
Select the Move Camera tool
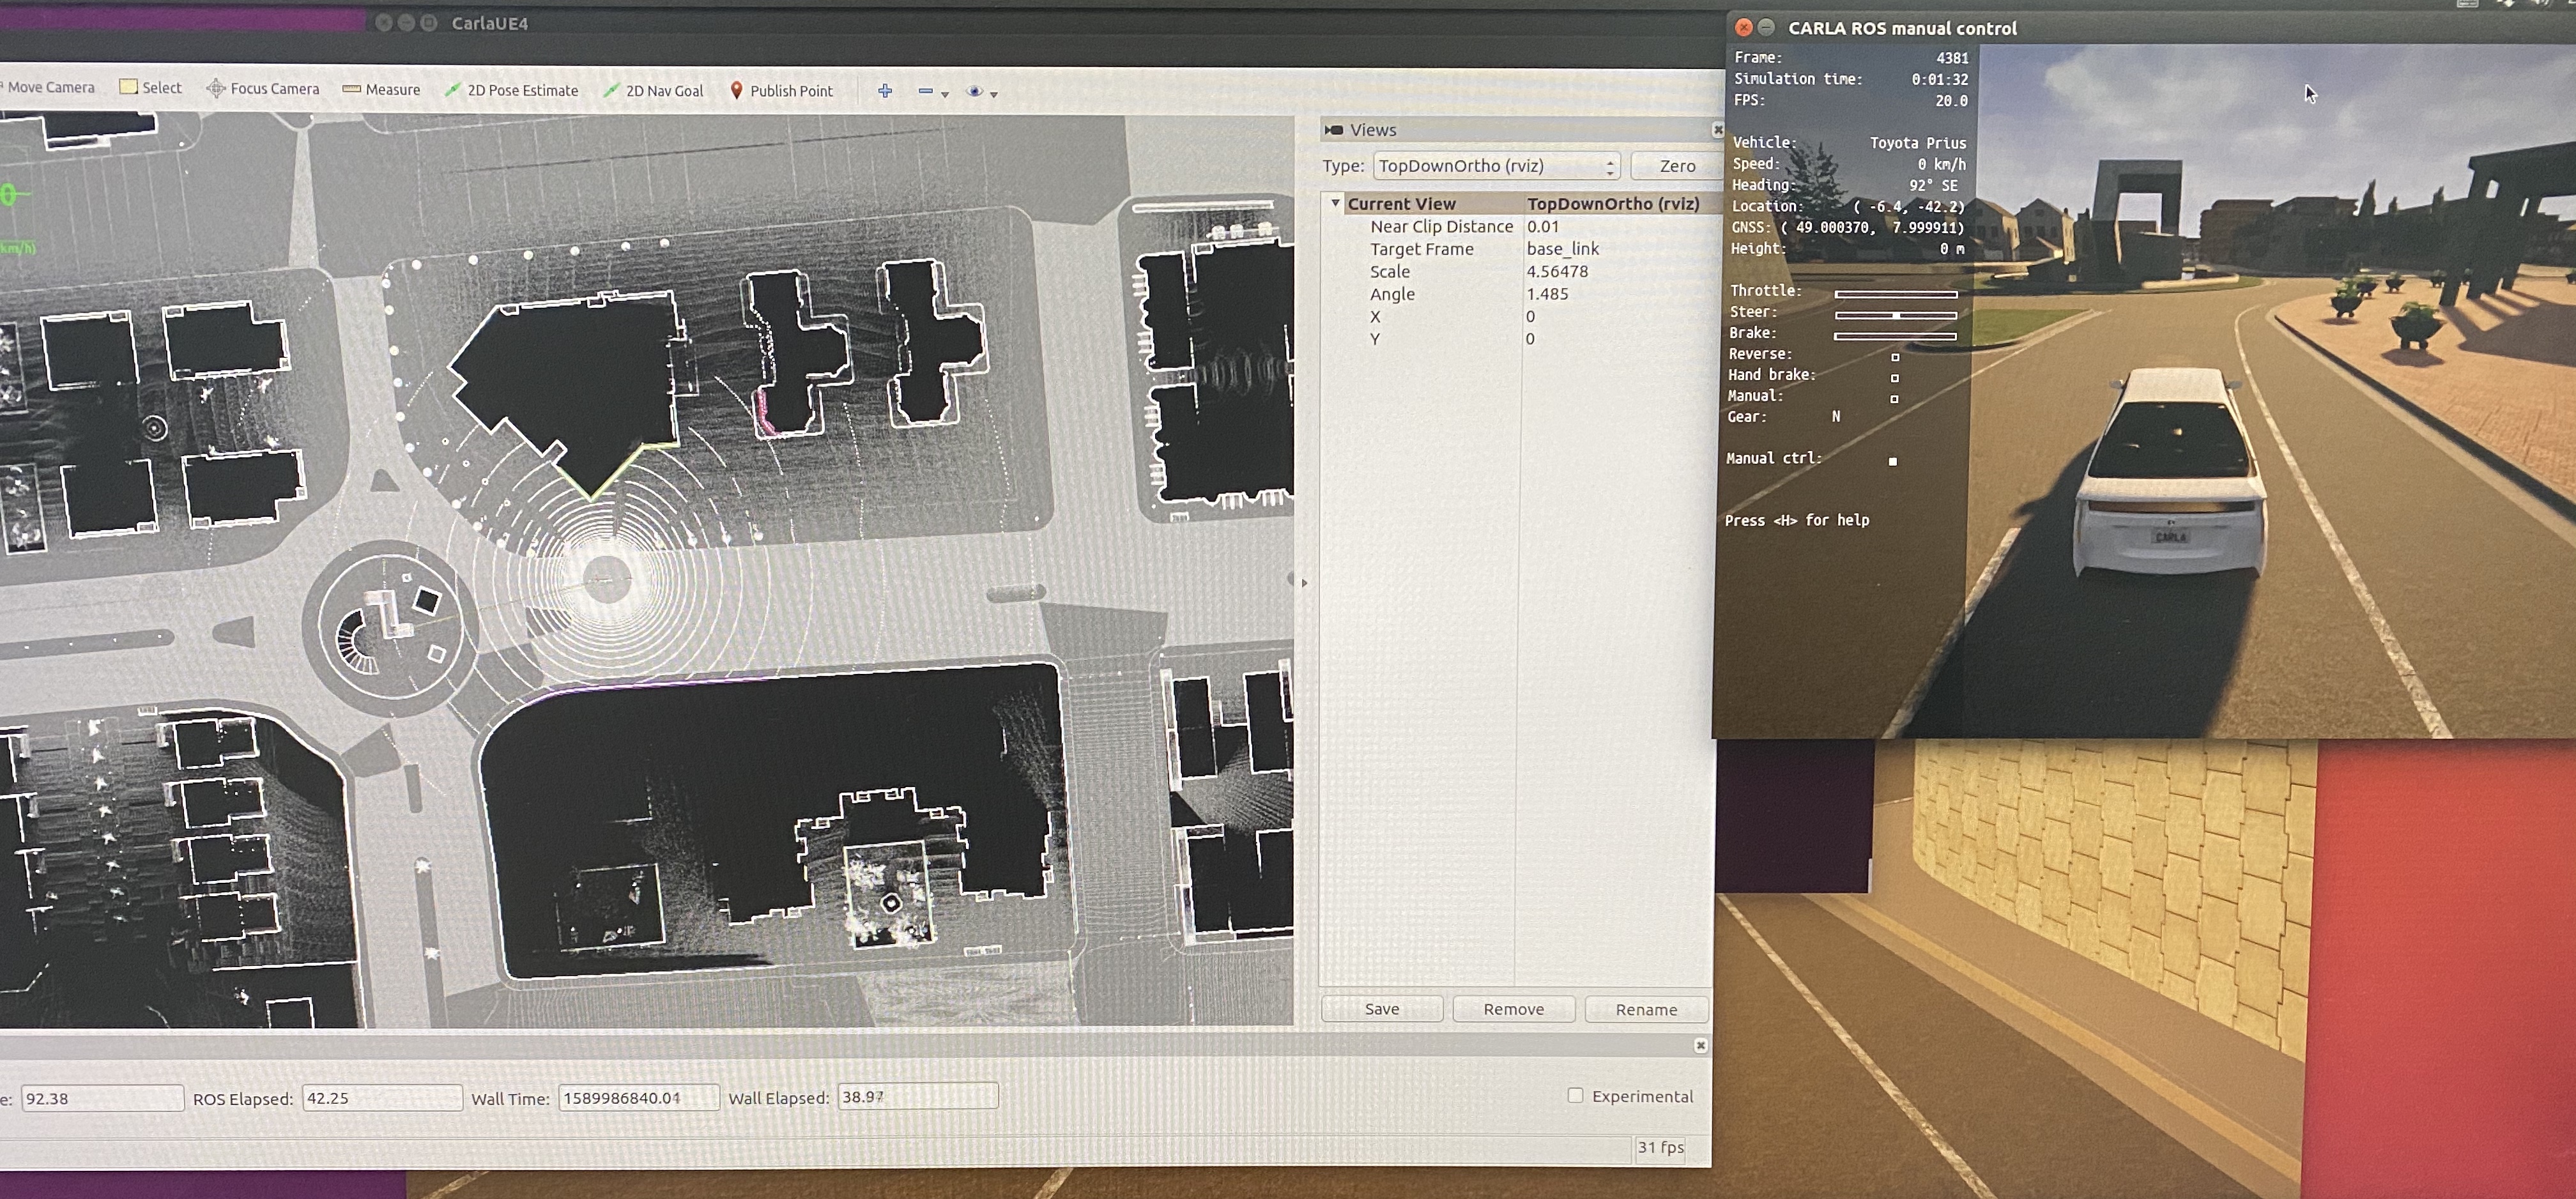[x=50, y=87]
